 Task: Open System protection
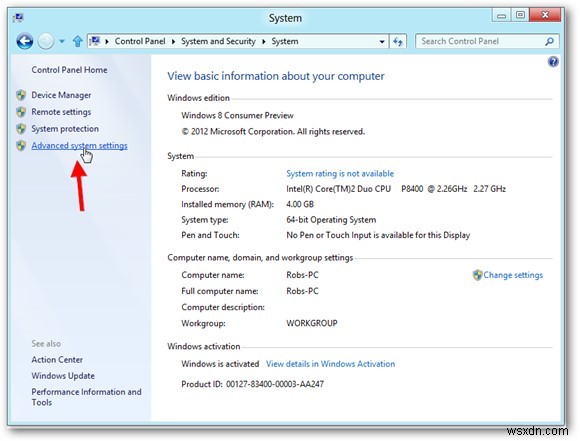(65, 129)
